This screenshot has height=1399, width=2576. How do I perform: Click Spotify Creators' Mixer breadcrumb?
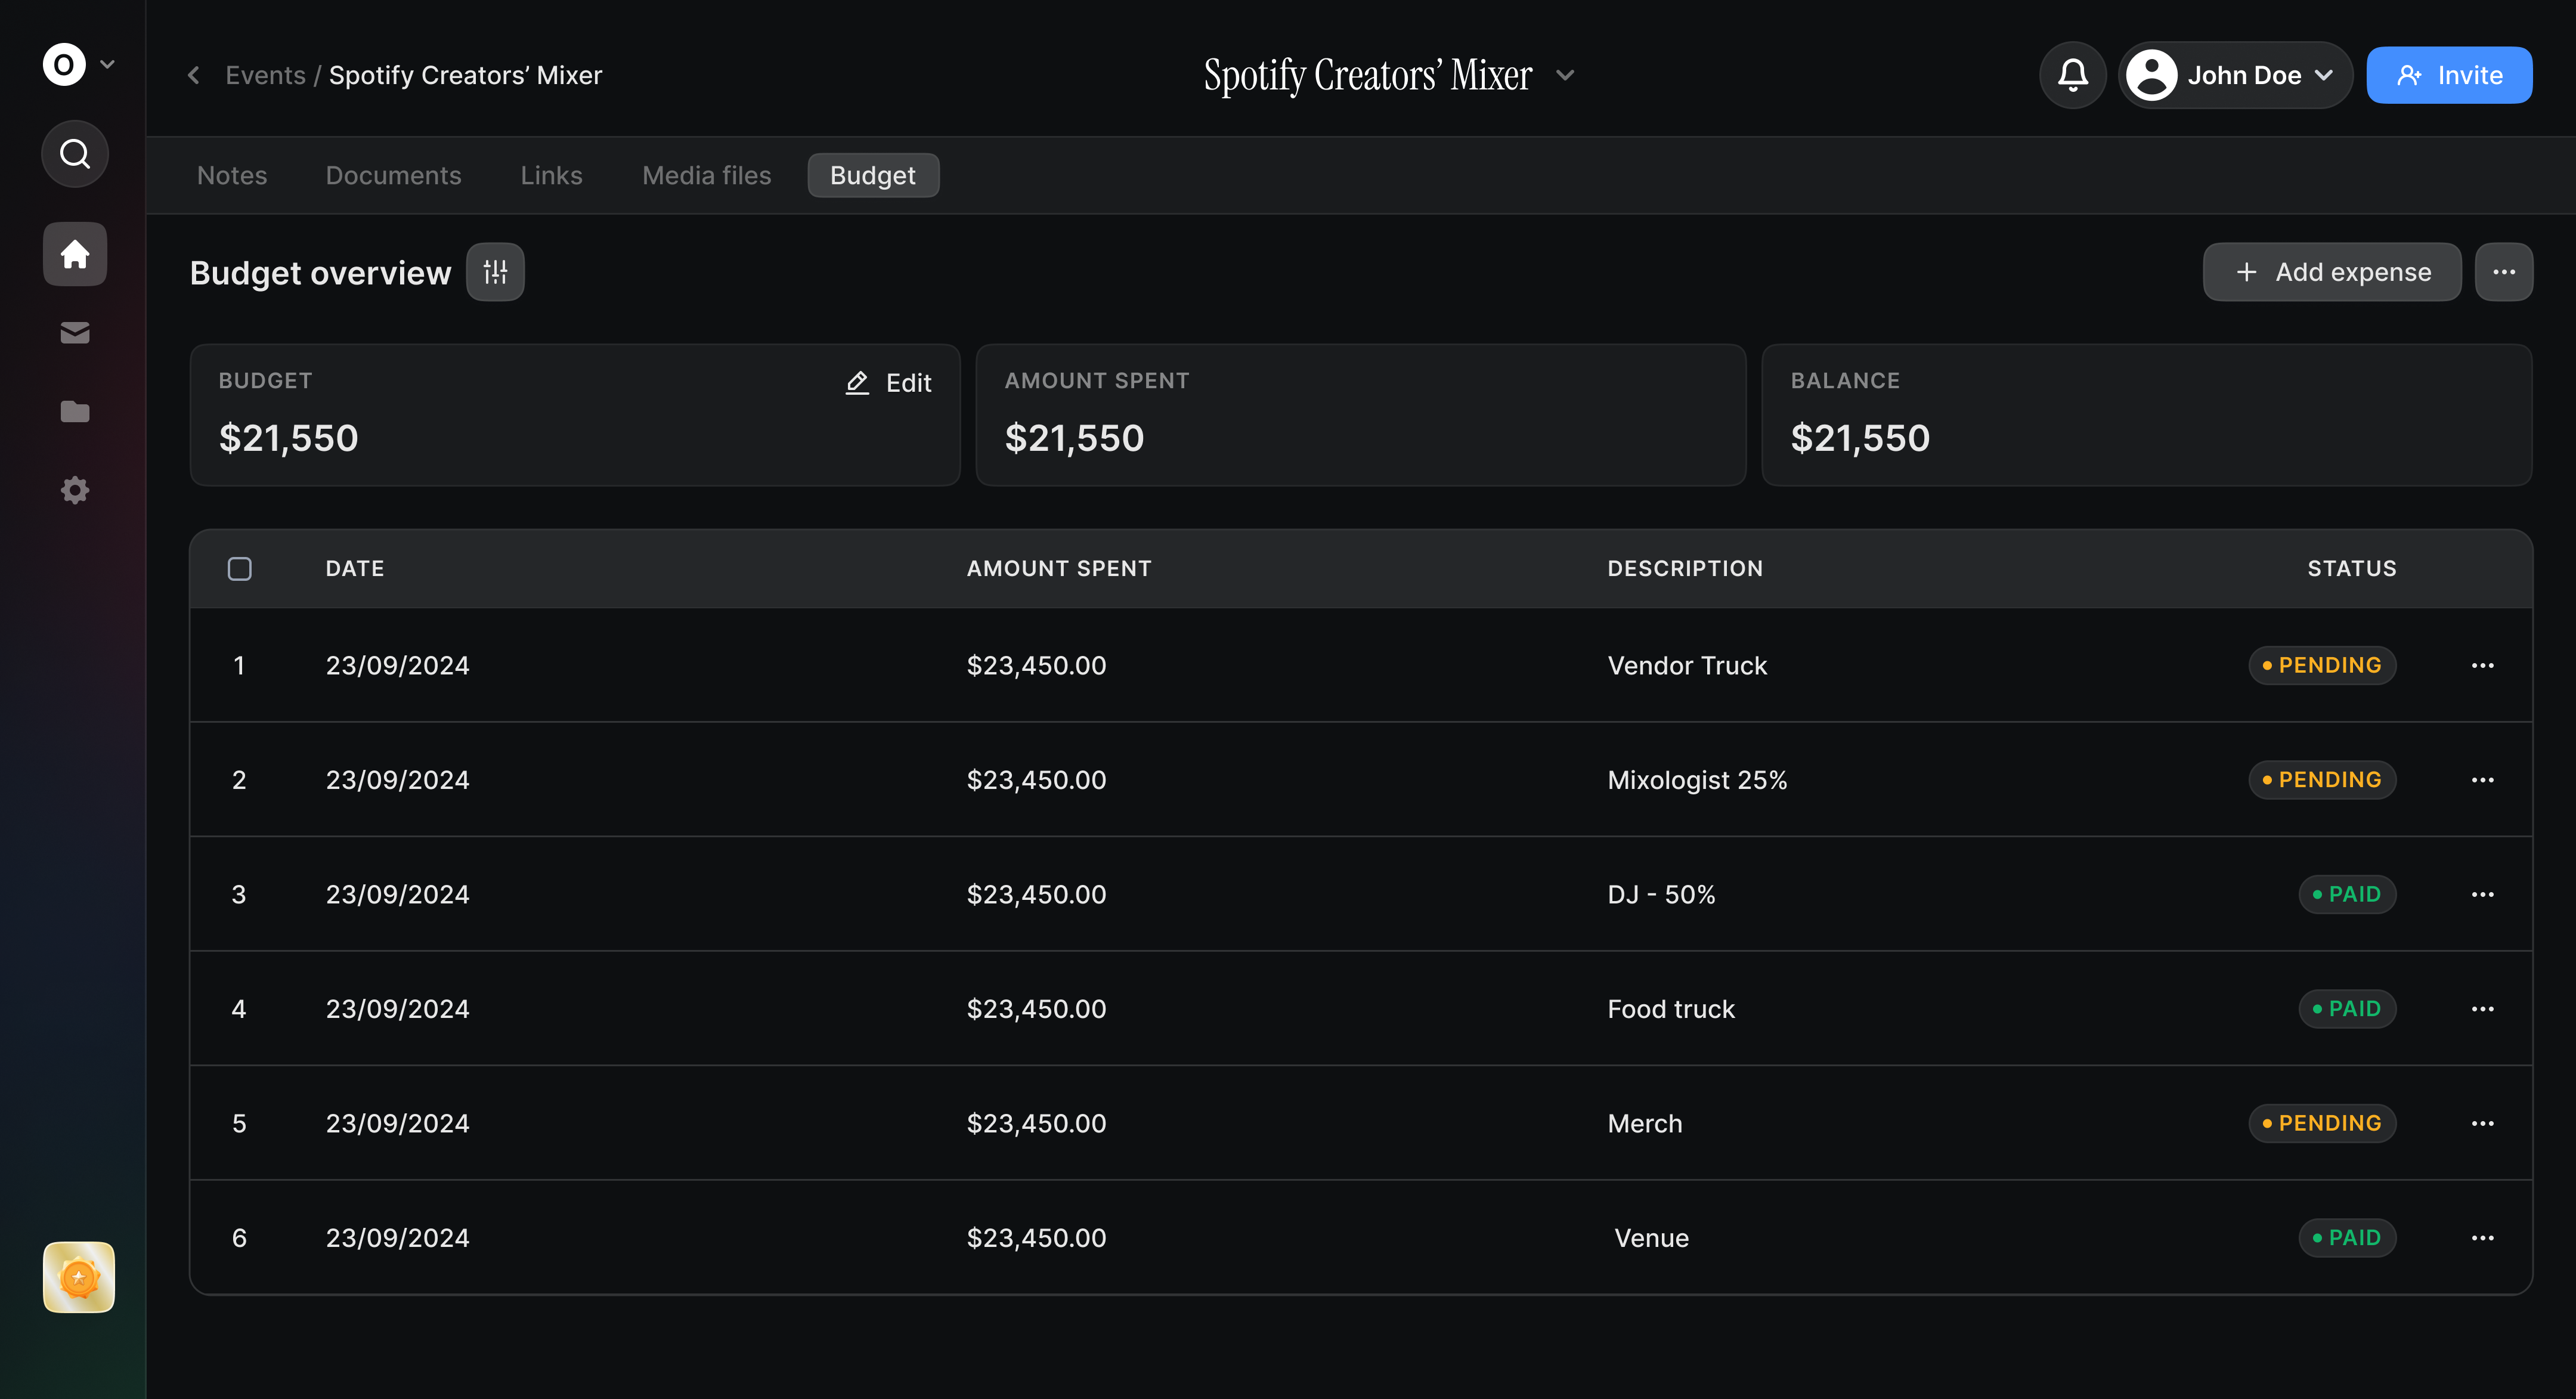465,75
